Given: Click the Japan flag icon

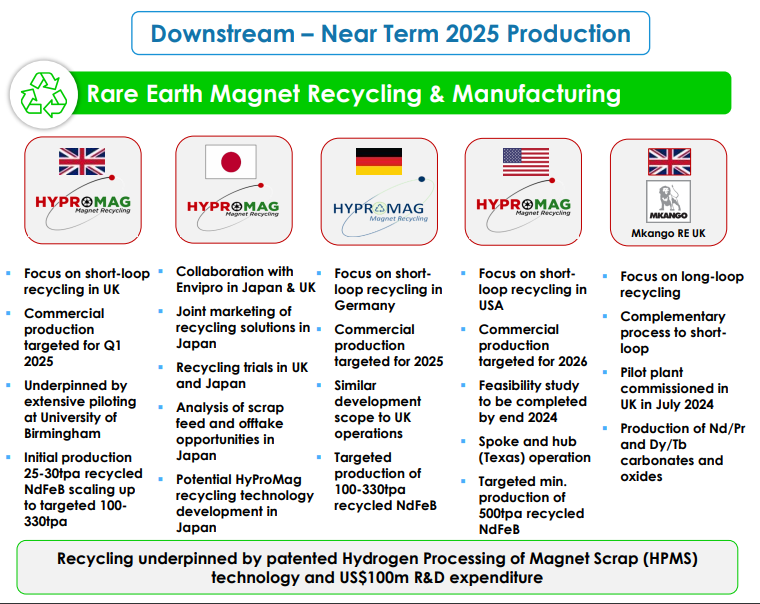Looking at the screenshot, I should 231,161.
